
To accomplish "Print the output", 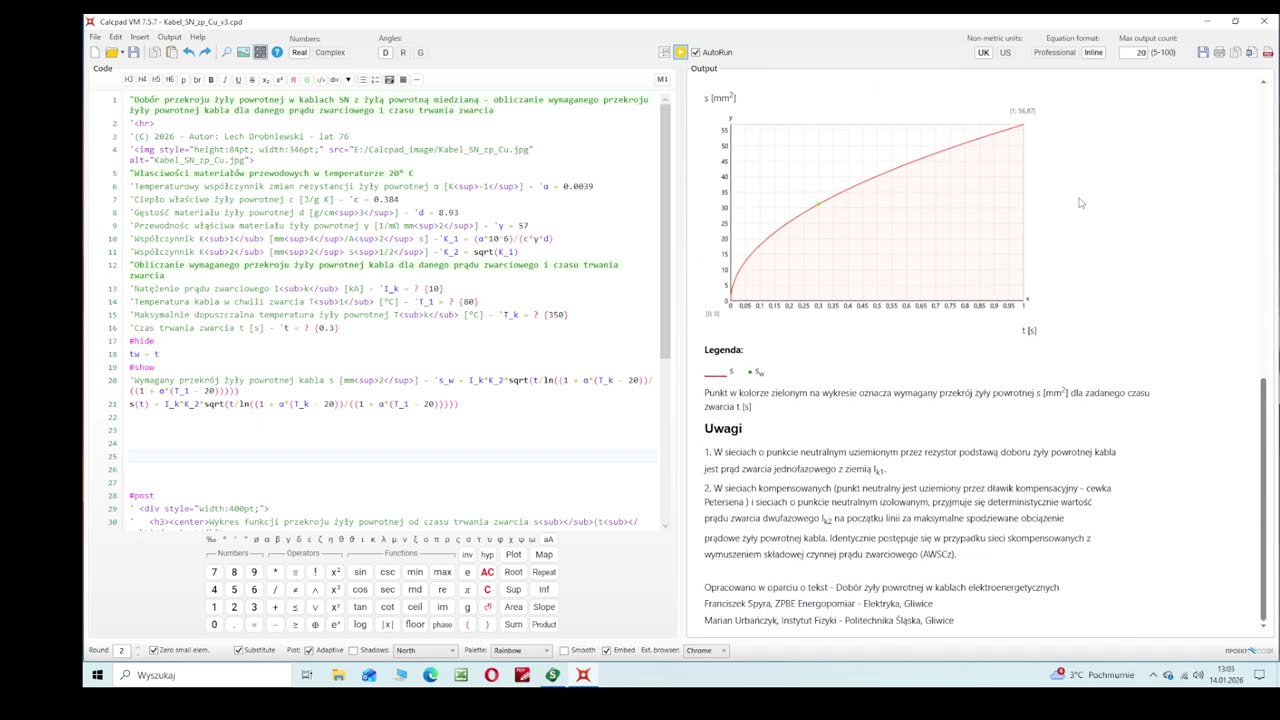I will pos(1219,52).
